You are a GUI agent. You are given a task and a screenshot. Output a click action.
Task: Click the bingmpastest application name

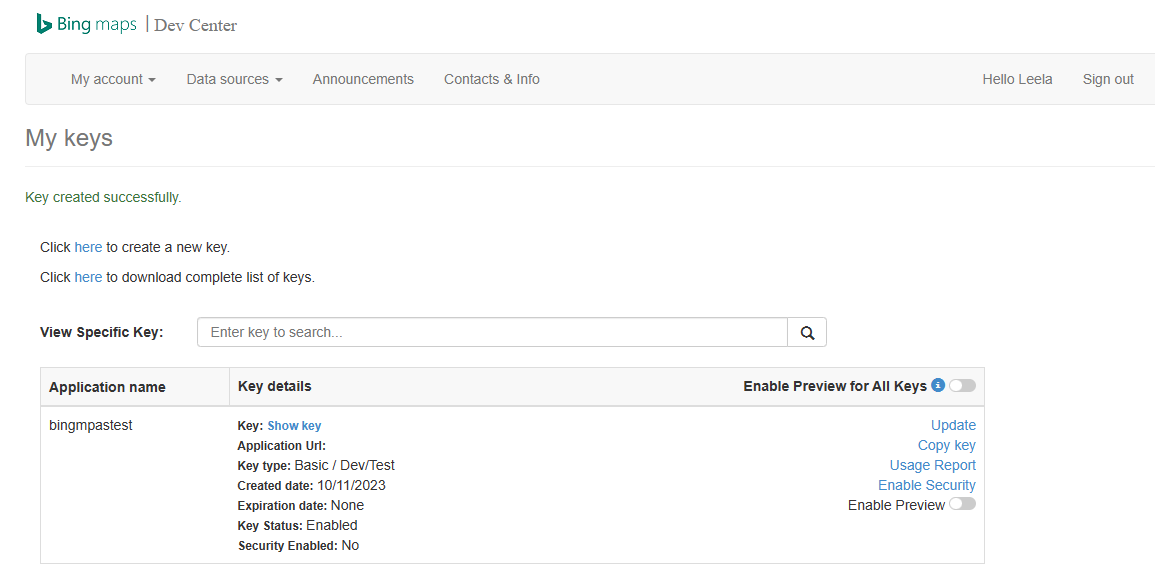click(x=91, y=425)
